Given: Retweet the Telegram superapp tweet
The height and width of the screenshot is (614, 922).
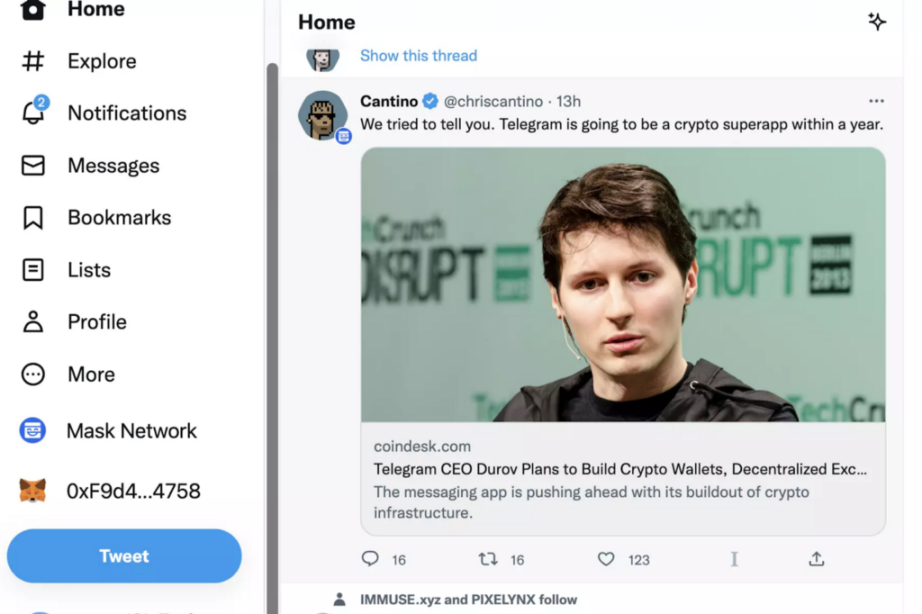Looking at the screenshot, I should [x=488, y=559].
